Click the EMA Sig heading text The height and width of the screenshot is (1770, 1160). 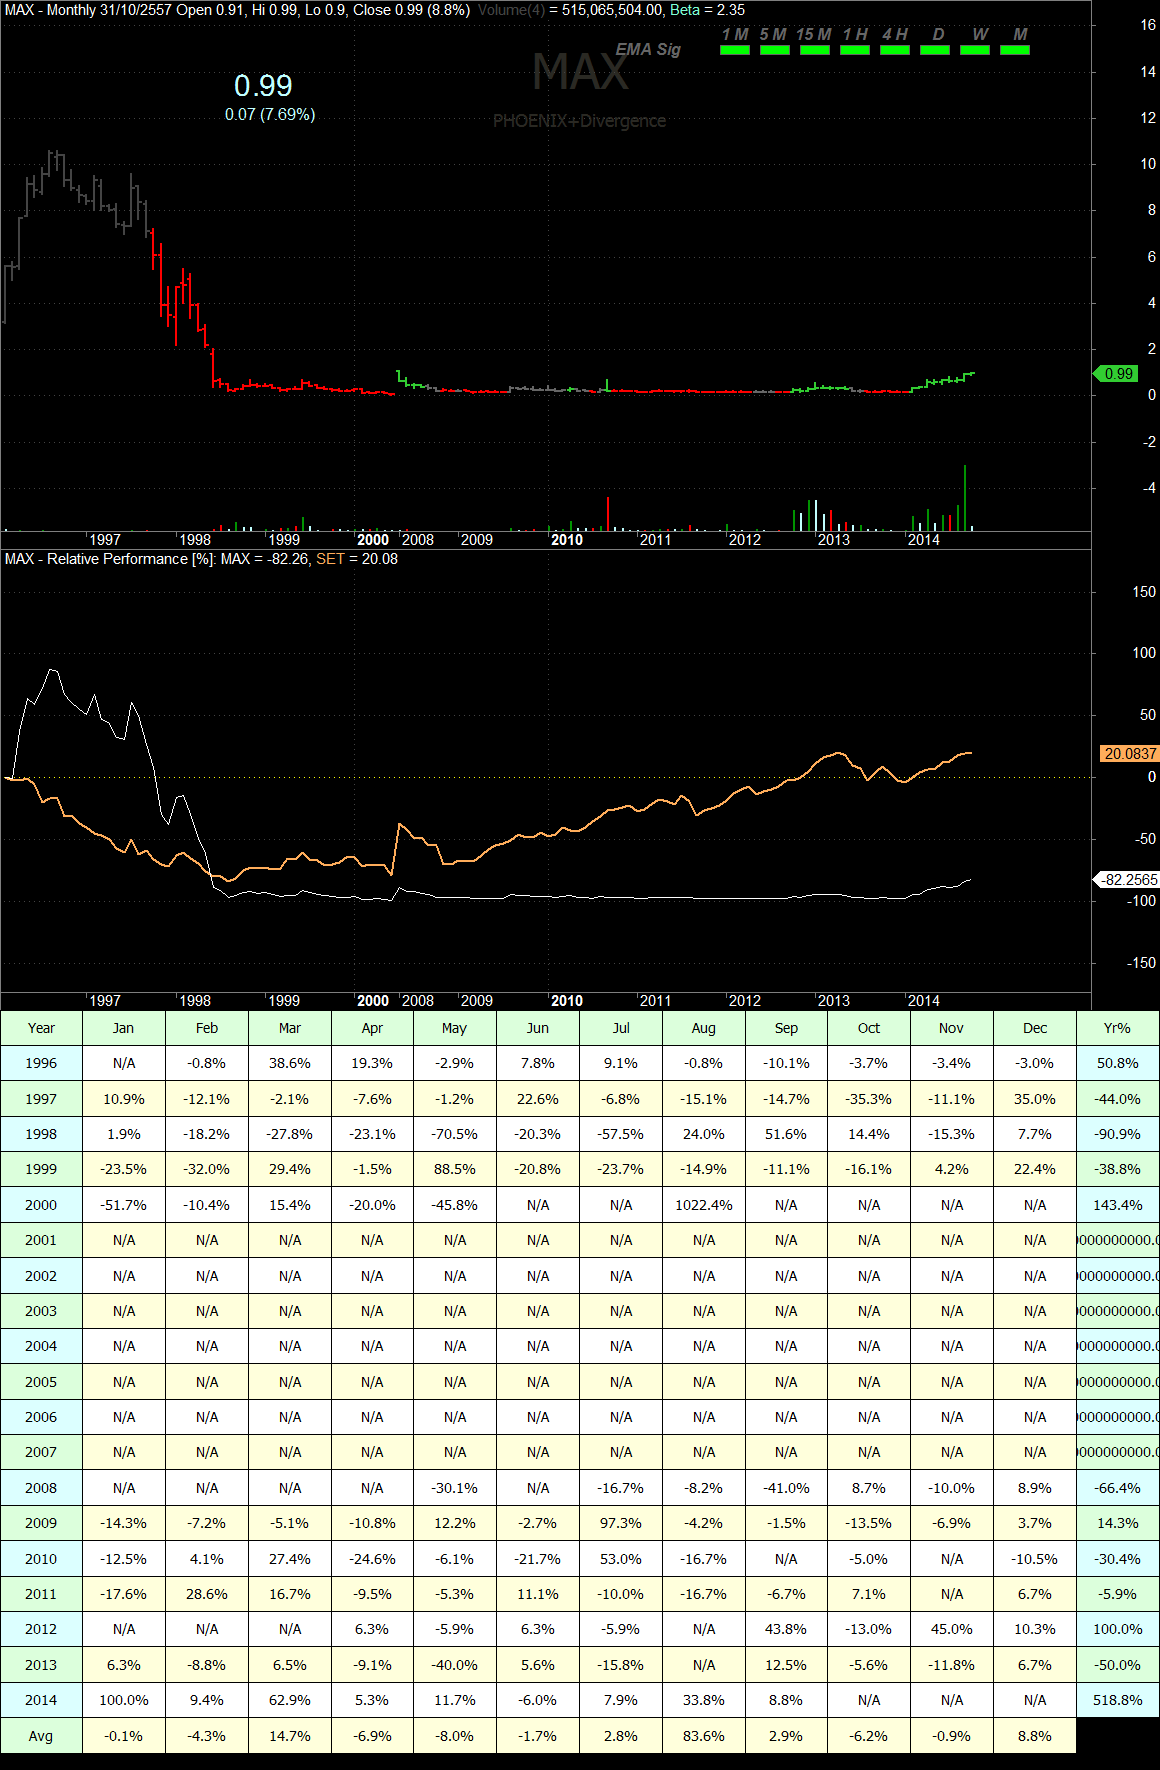[x=648, y=49]
